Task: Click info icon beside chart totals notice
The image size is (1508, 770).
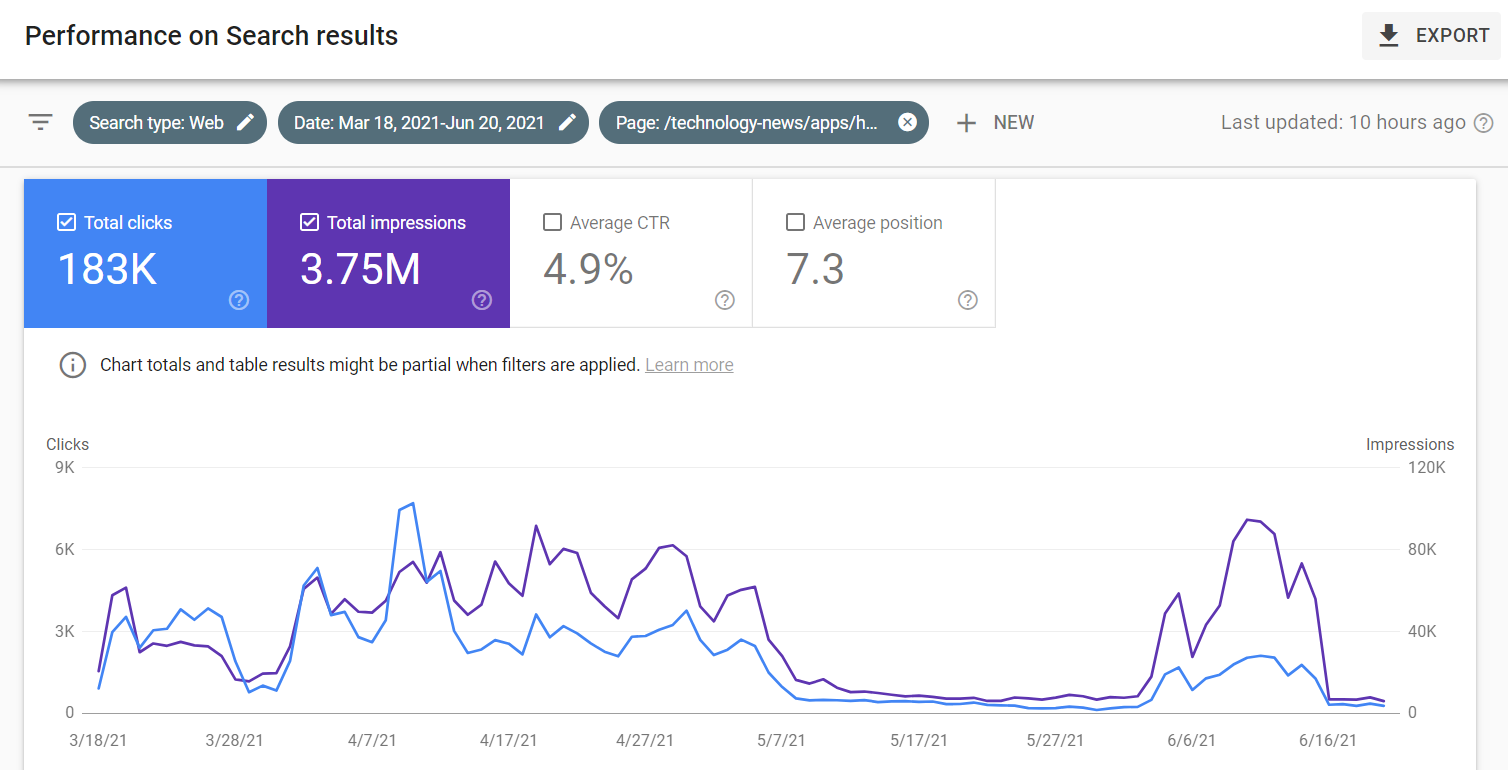Action: (73, 365)
